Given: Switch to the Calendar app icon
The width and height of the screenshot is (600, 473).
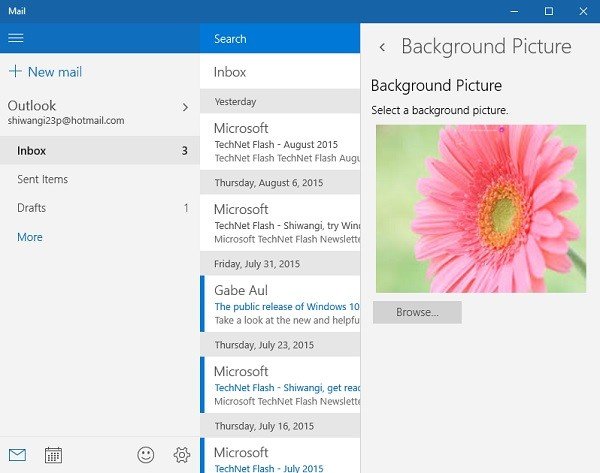Looking at the screenshot, I should pos(54,455).
